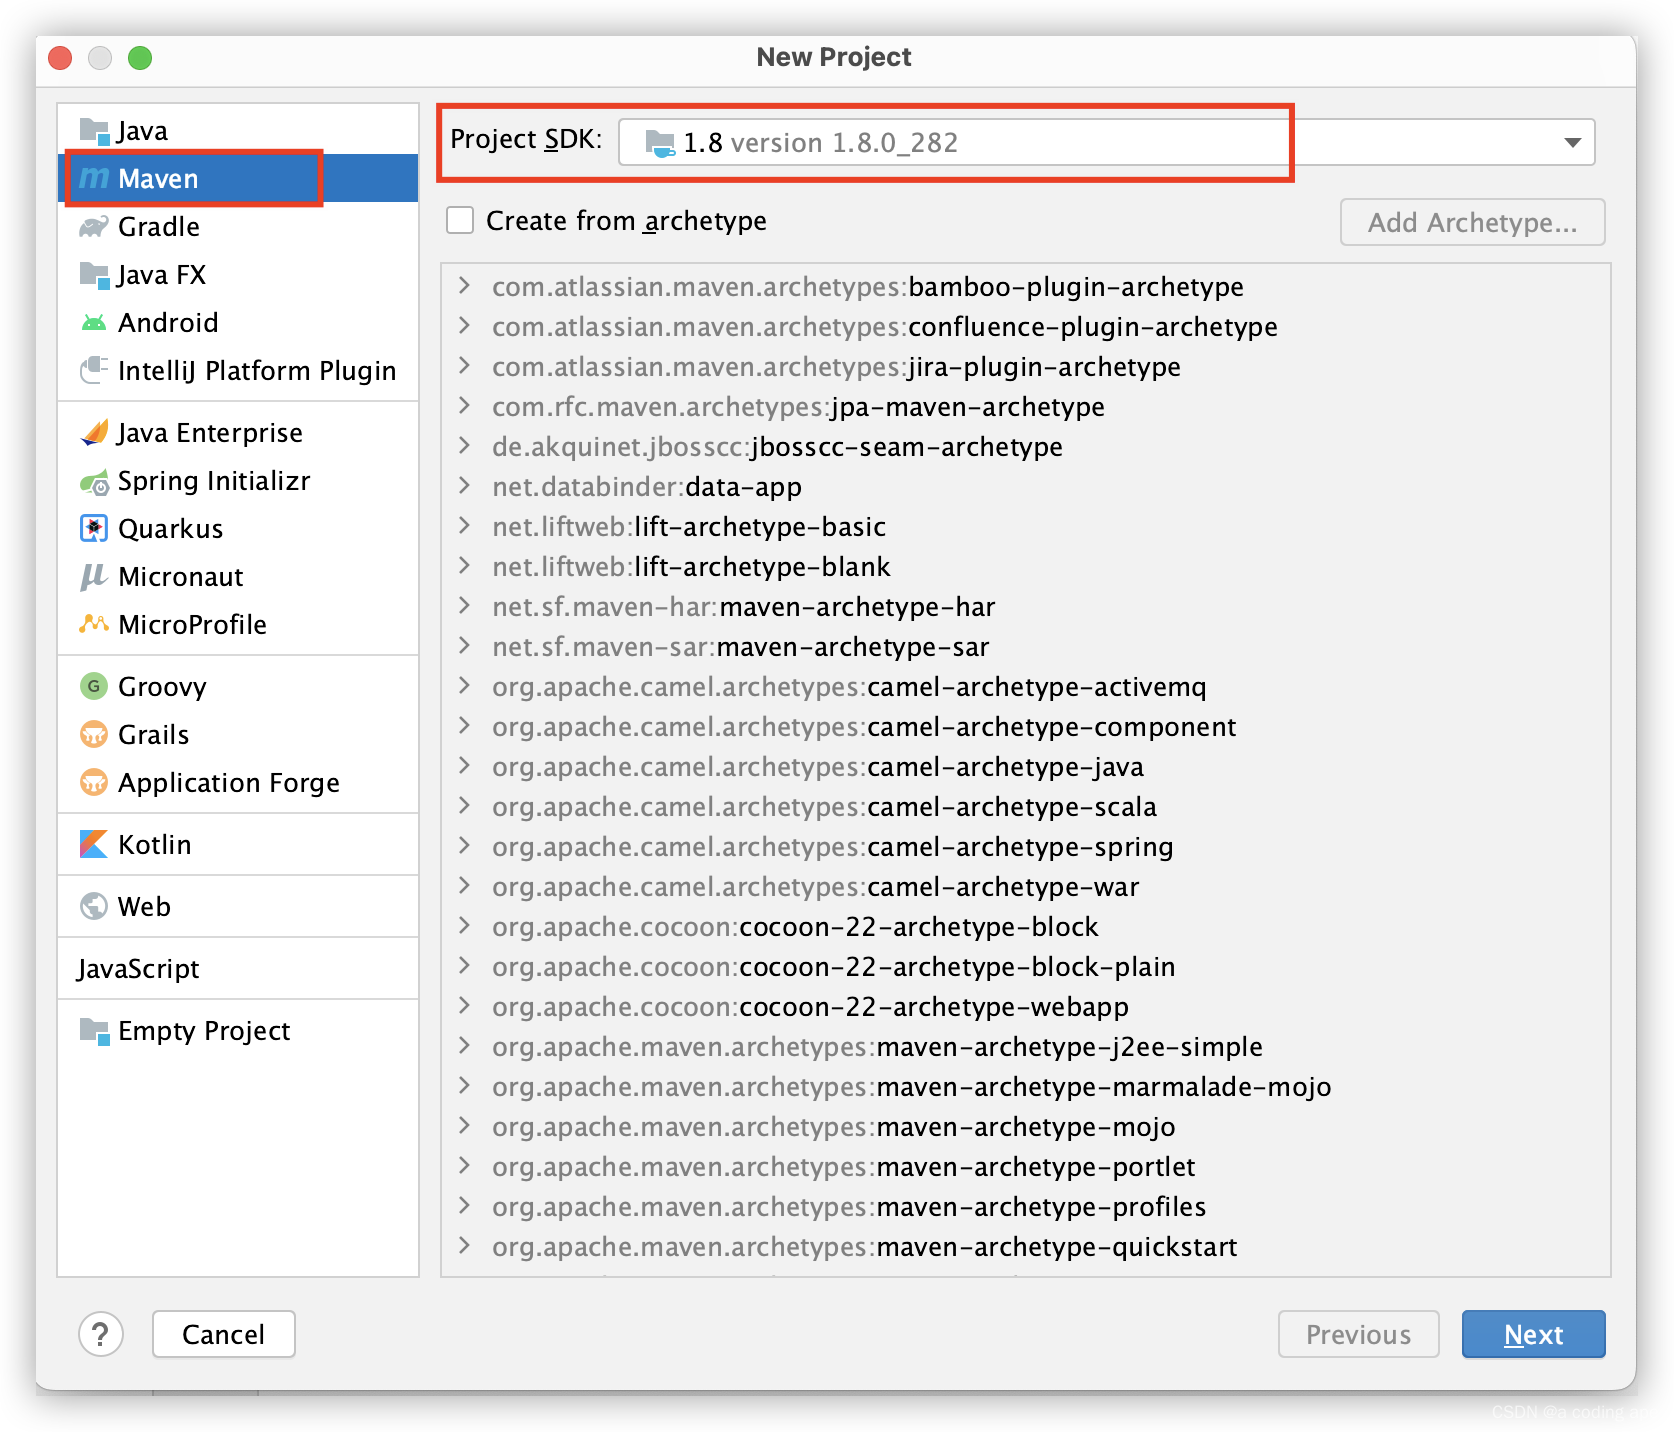The image size is (1674, 1432).
Task: Select maven-archetype-sar row
Action: click(1026, 647)
